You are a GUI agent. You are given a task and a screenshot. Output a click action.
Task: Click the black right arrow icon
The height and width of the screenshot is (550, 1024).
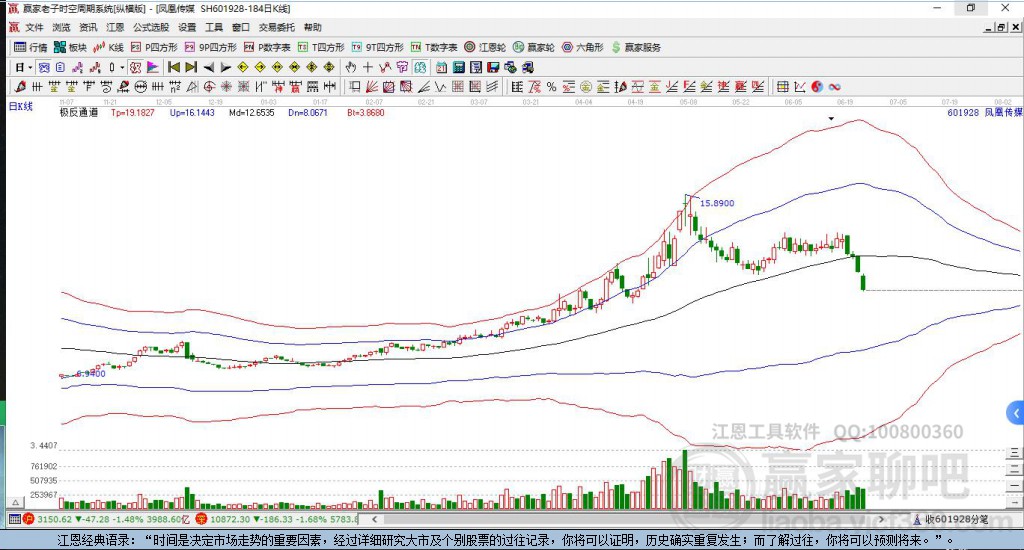point(225,67)
